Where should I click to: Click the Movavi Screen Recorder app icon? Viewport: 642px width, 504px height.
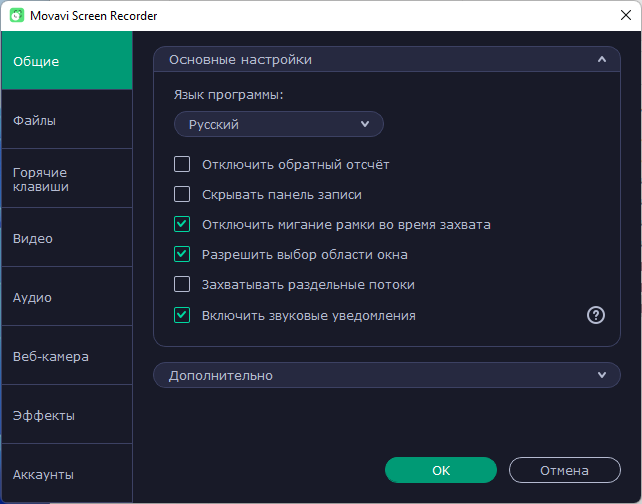point(18,16)
